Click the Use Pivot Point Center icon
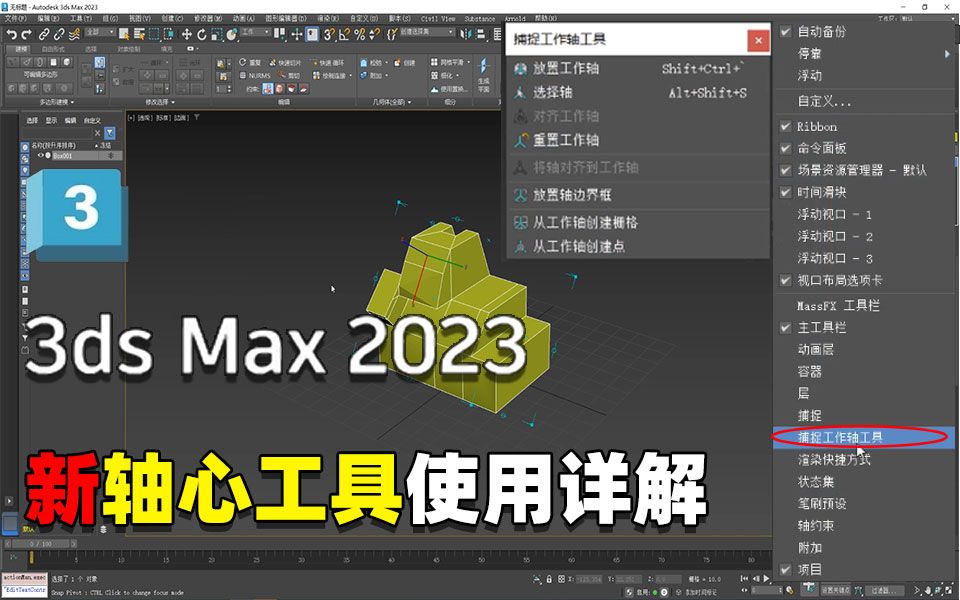The width and height of the screenshot is (960, 600). pyautogui.click(x=279, y=34)
